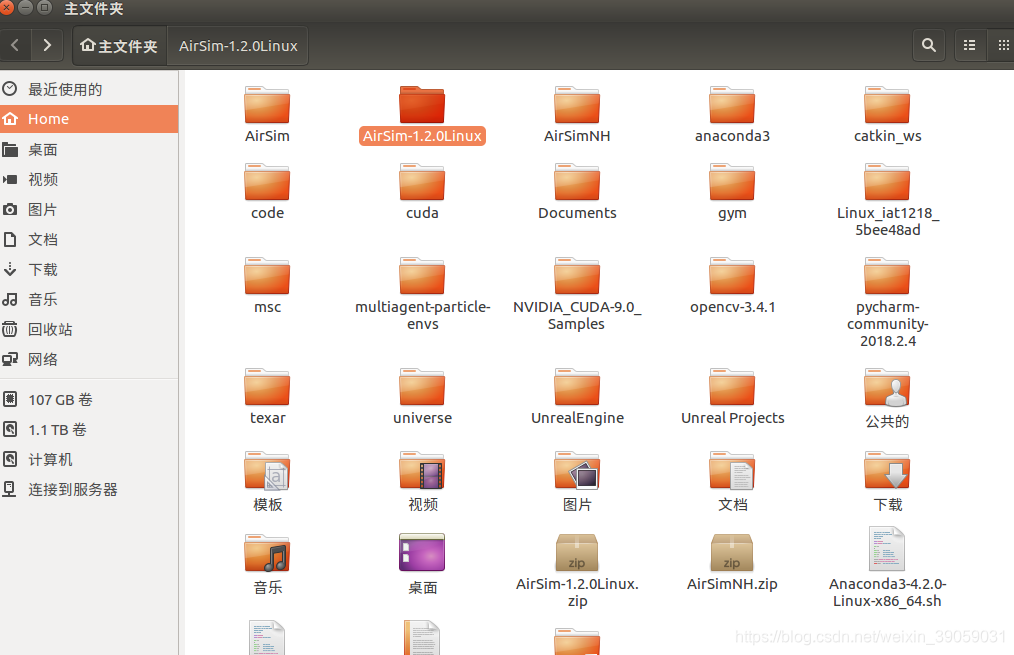The image size is (1014, 655).
Task: Select the msc folder icon
Action: pos(267,276)
